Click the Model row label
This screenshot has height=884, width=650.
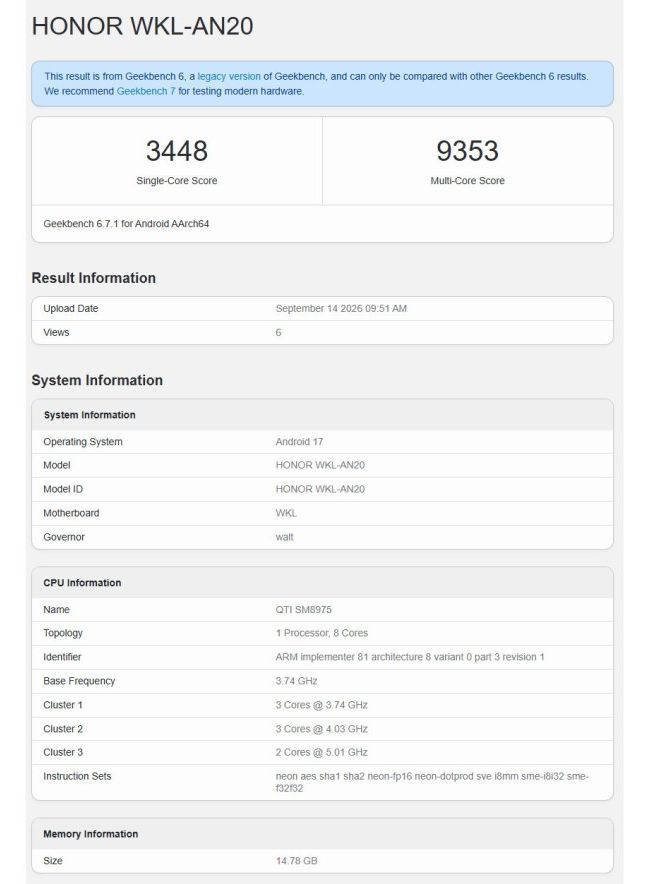point(57,465)
